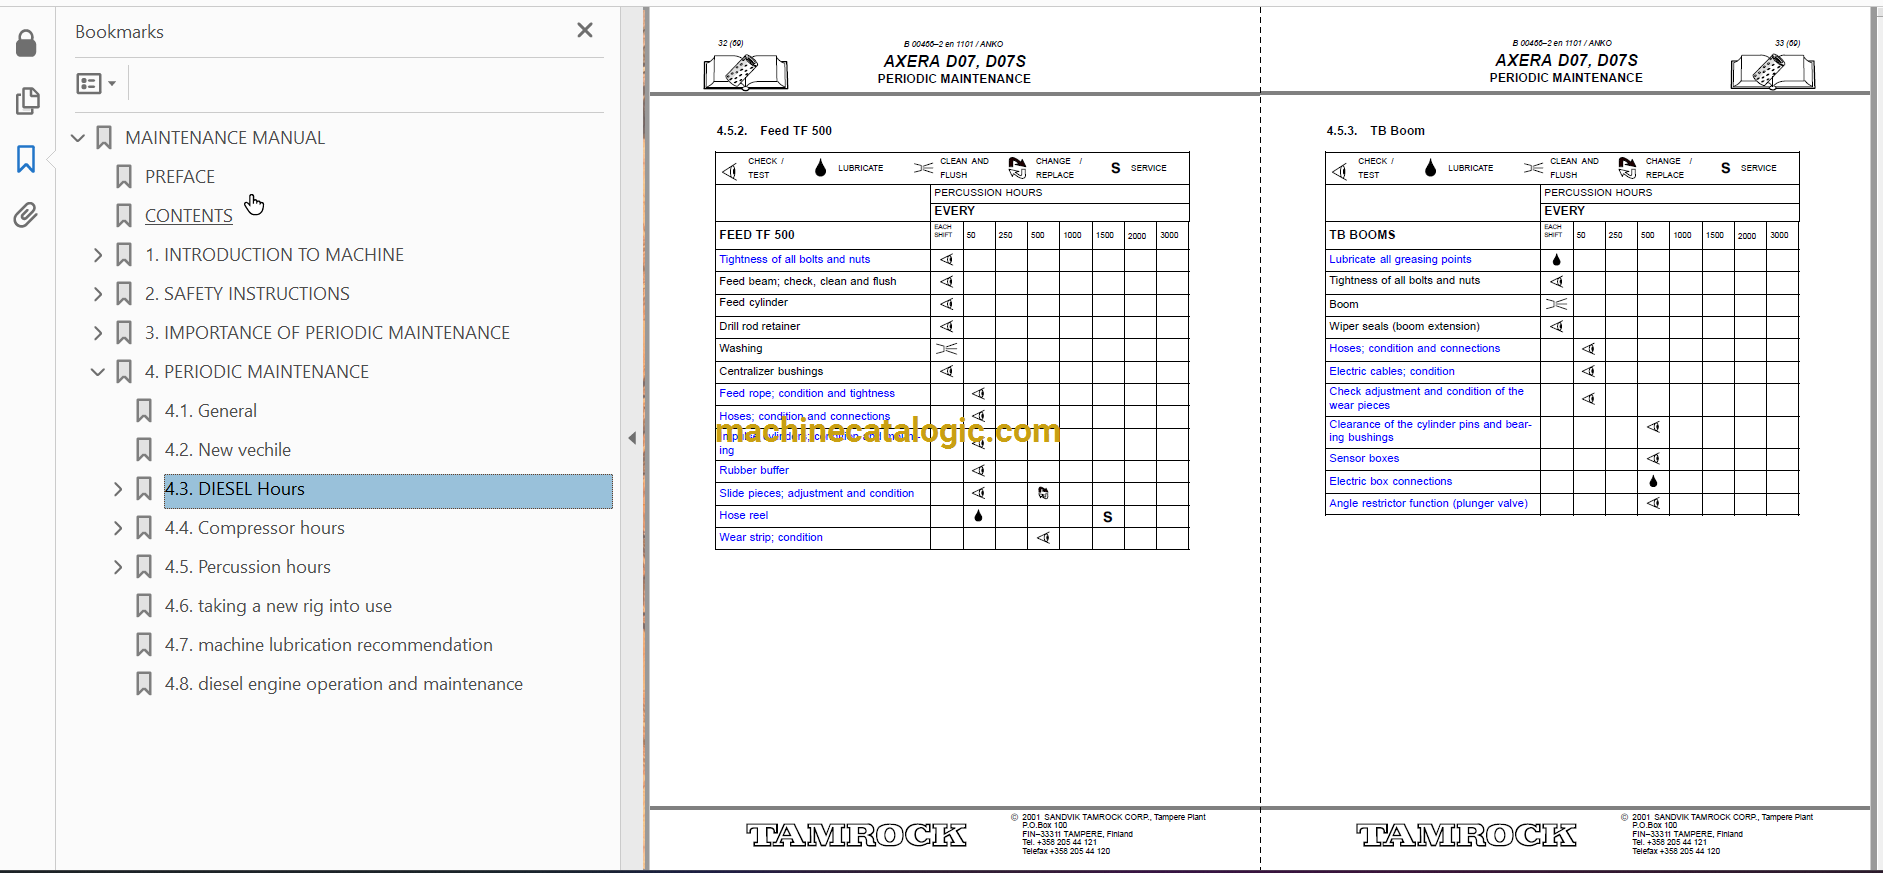Expand 2. SAFETY INSTRUCTIONS bookmark
Image resolution: width=1883 pixels, height=873 pixels.
click(x=98, y=294)
